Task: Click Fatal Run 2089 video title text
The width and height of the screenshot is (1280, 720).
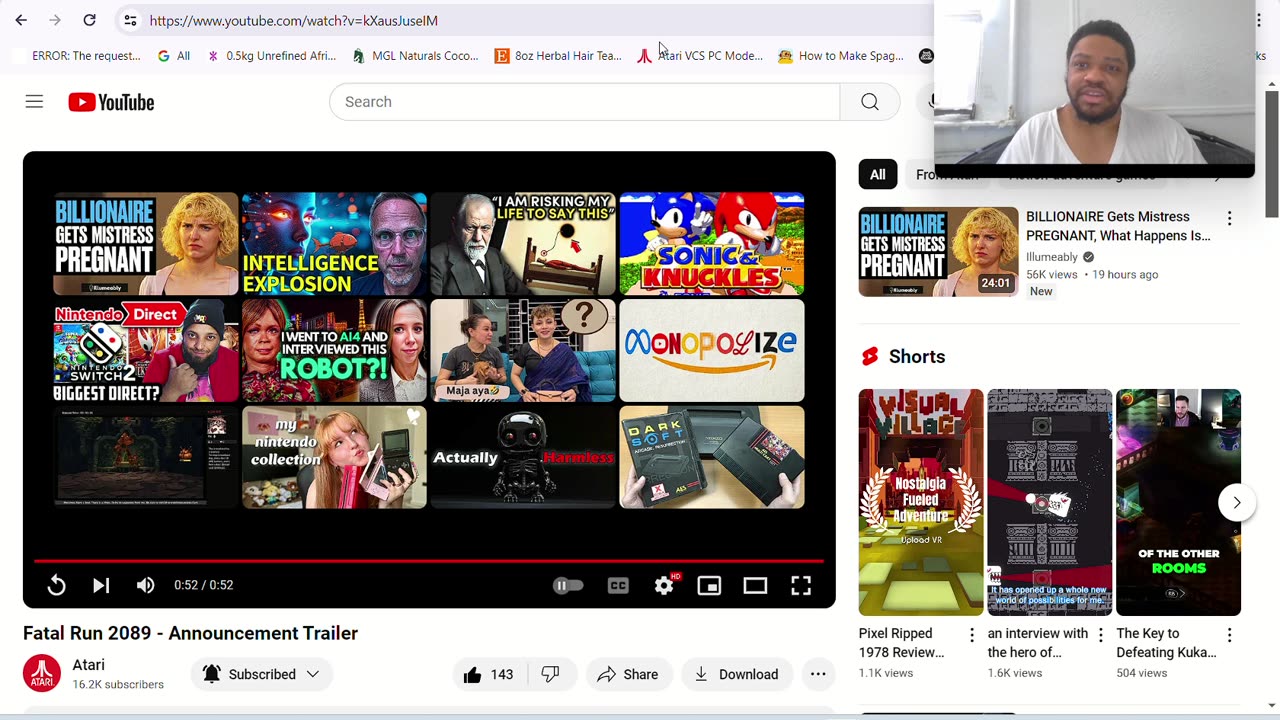Action: pyautogui.click(x=190, y=633)
